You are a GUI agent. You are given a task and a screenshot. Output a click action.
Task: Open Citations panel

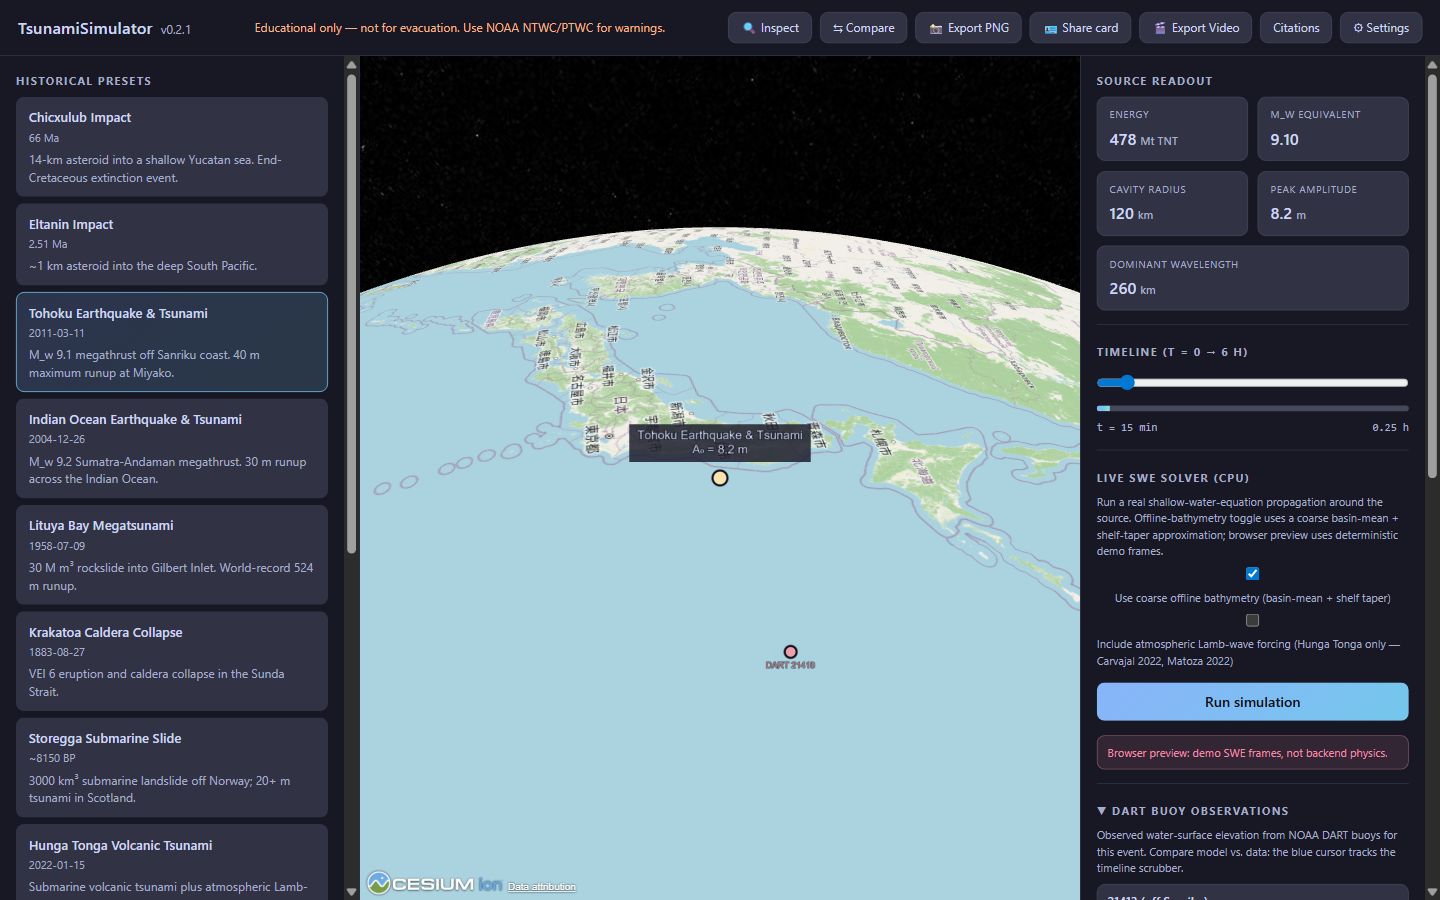click(1296, 28)
